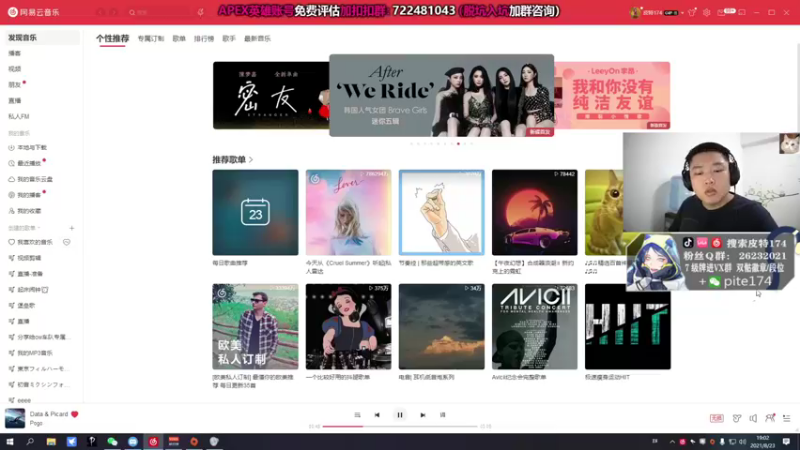Image resolution: width=800 pixels, height=450 pixels.
Task: Click the skin theme shirt icon
Action: pos(692,12)
